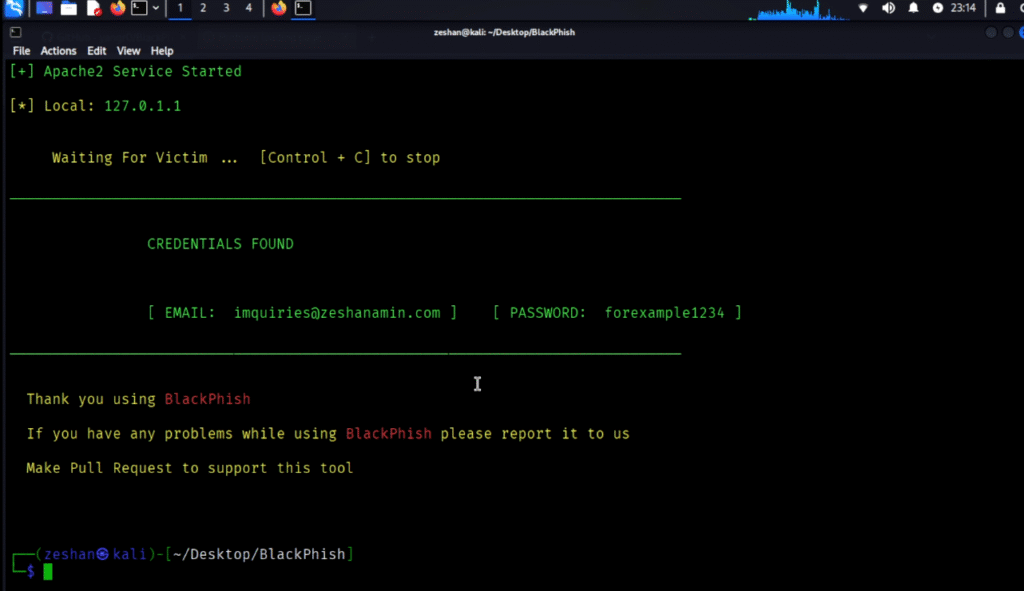Click the terminal window title text
Viewport: 1024px width, 591px height.
tap(504, 32)
